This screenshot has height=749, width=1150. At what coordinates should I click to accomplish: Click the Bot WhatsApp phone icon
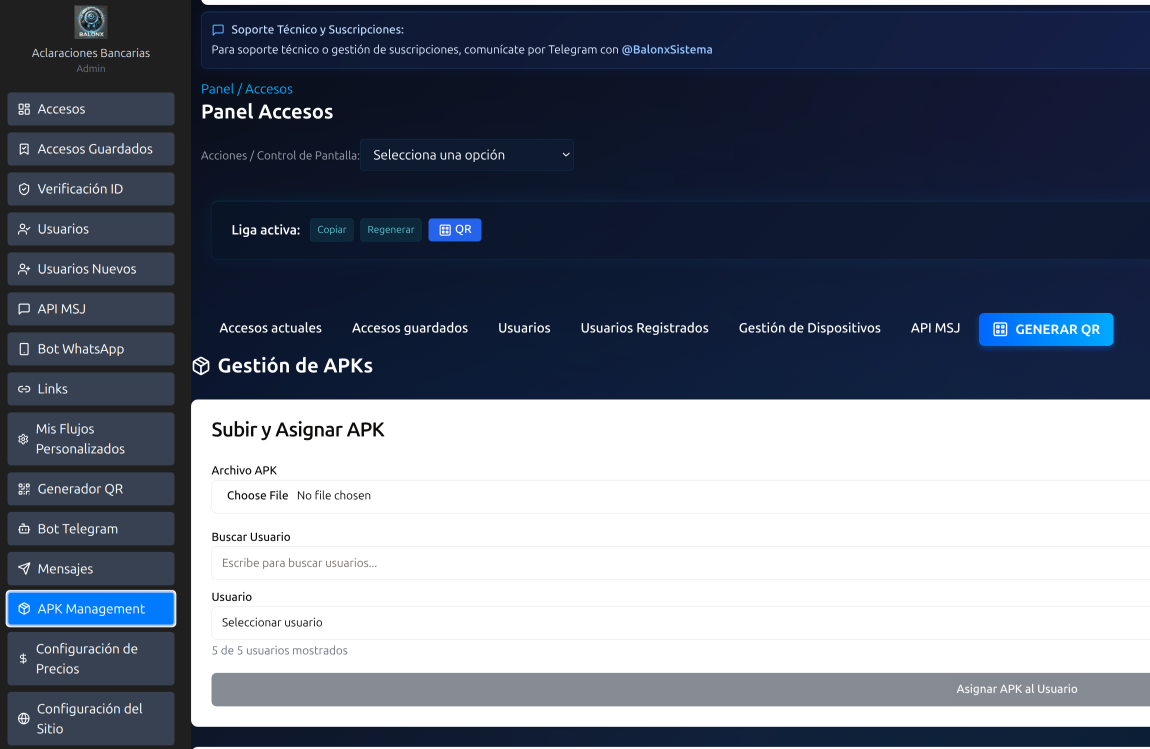(x=24, y=349)
